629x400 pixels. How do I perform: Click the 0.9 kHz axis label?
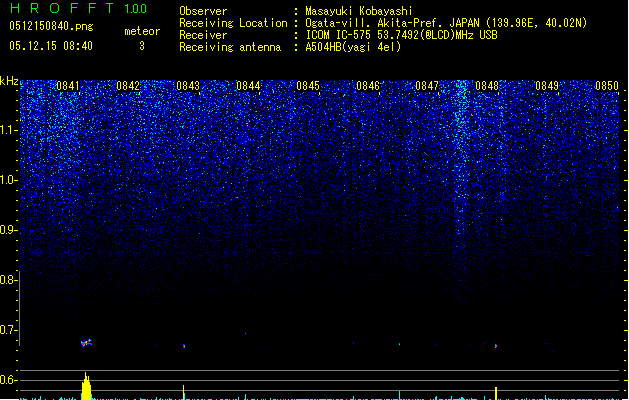pyautogui.click(x=9, y=230)
